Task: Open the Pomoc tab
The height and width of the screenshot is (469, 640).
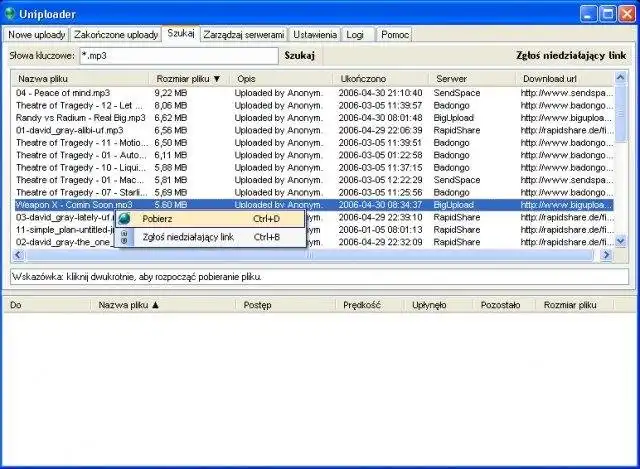Action: click(395, 35)
